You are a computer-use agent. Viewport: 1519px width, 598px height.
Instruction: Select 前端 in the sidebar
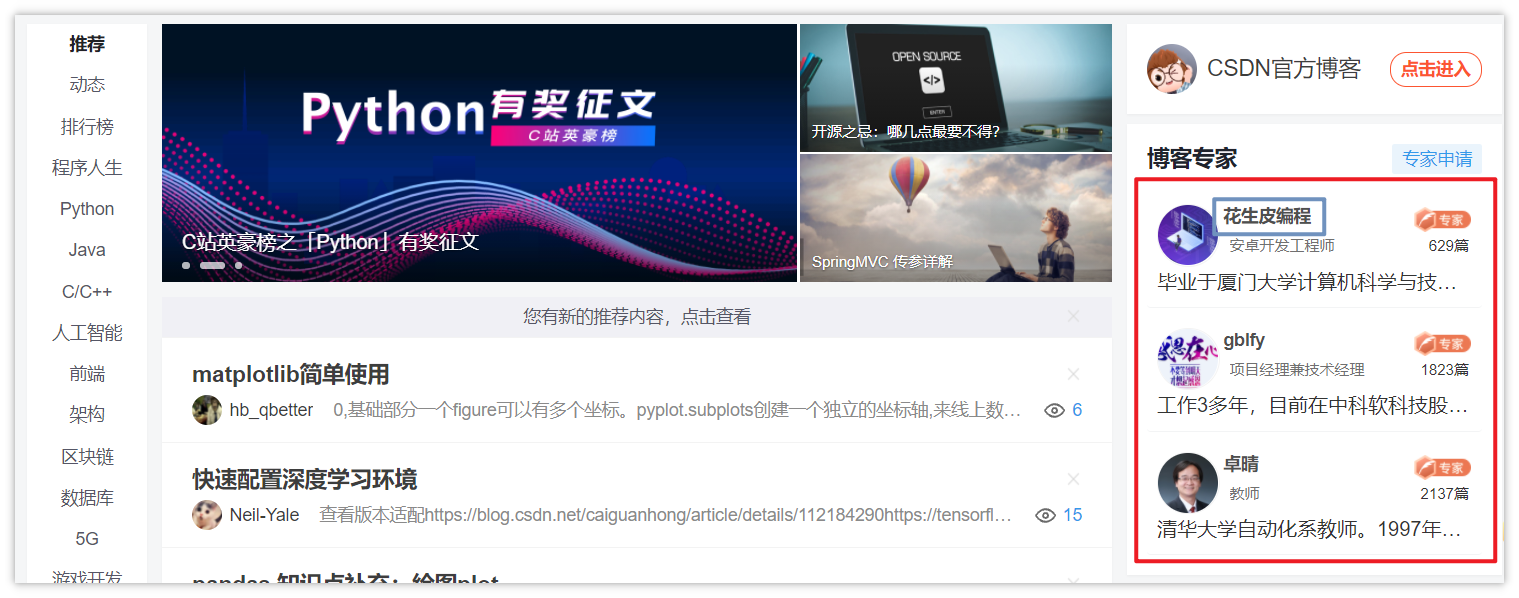click(87, 374)
